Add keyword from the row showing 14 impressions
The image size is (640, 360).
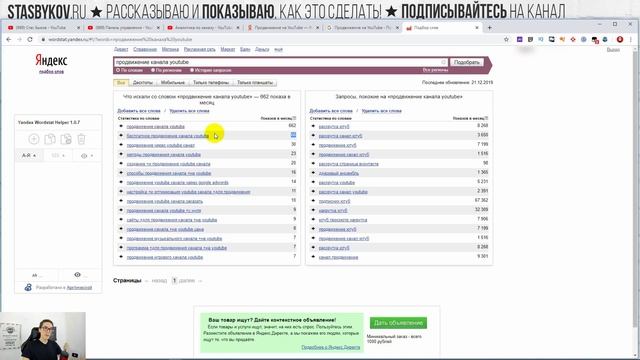(121, 182)
